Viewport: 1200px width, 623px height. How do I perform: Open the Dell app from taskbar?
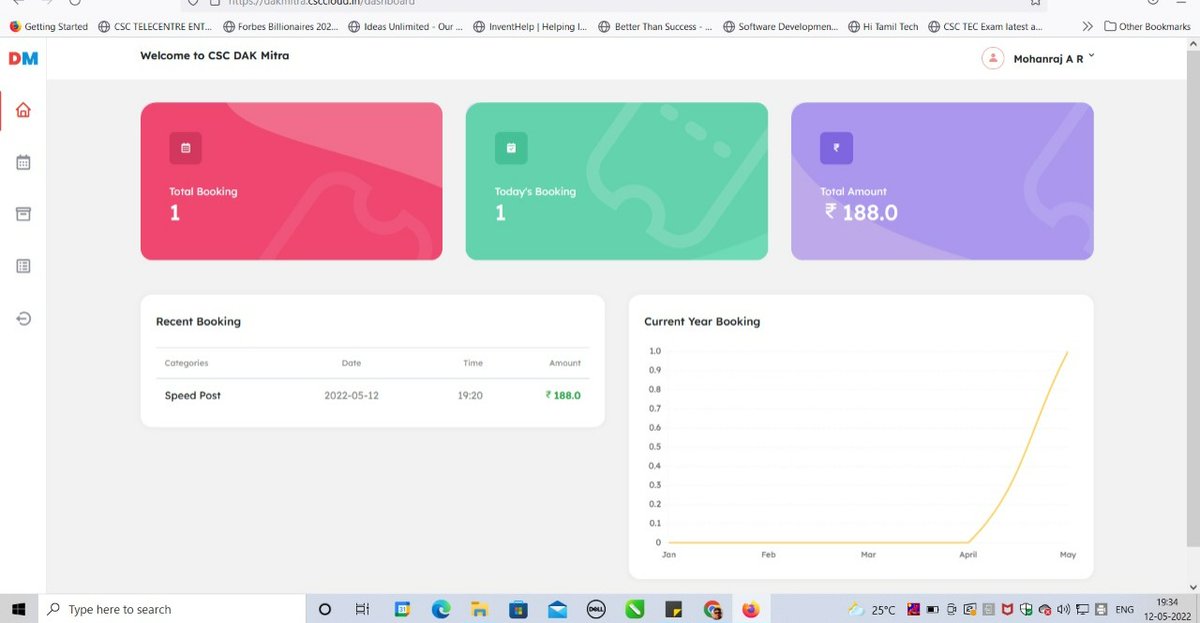pyautogui.click(x=595, y=609)
